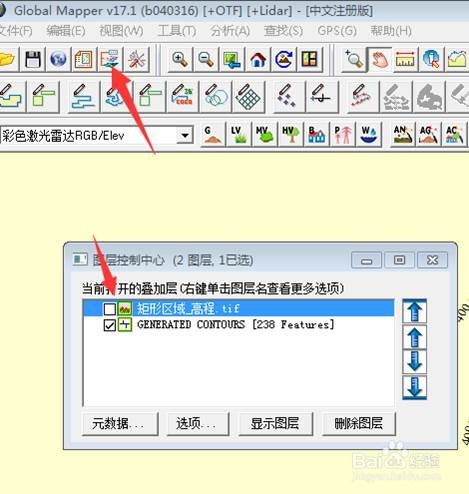Maximize the 图层控制中心 dialog
The height and width of the screenshot is (494, 469).
pyautogui.click(x=399, y=260)
